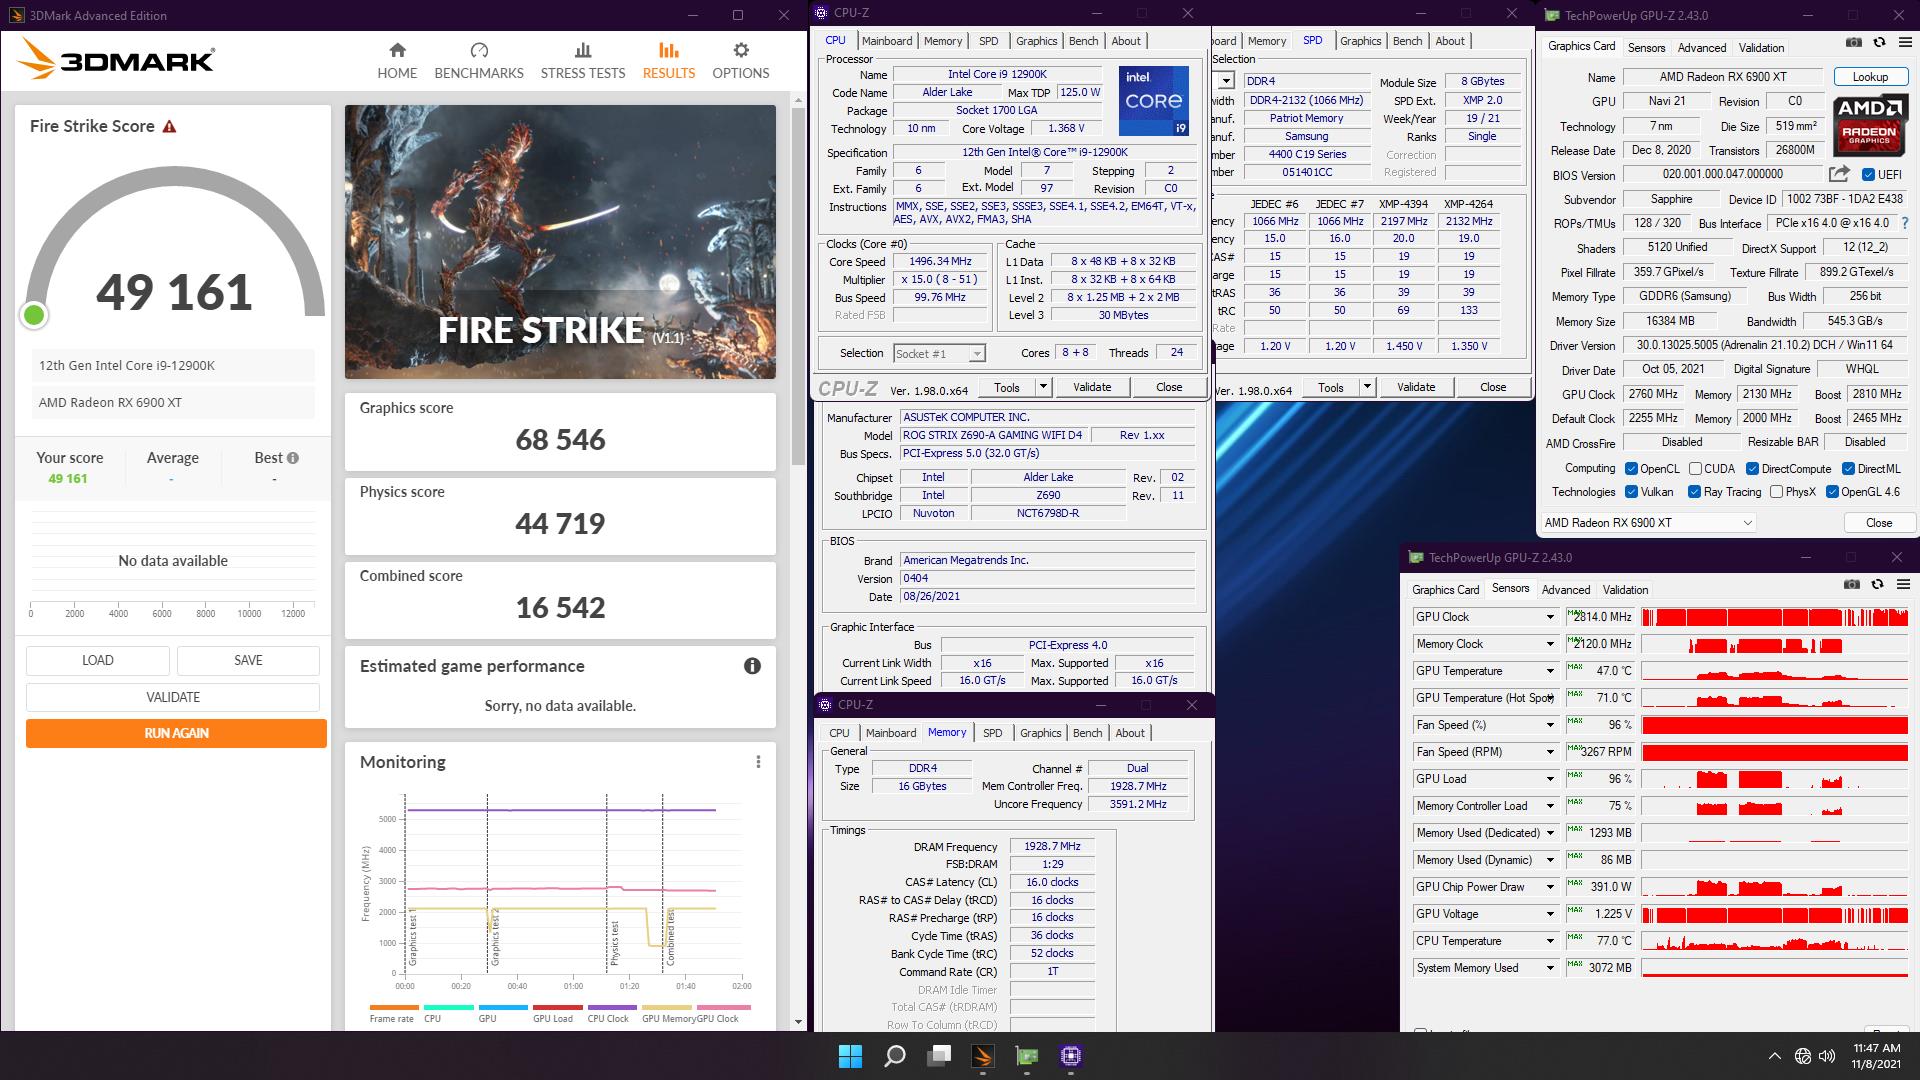1920x1080 pixels.
Task: Show hidden tray icons chevron
Action: [1775, 1056]
